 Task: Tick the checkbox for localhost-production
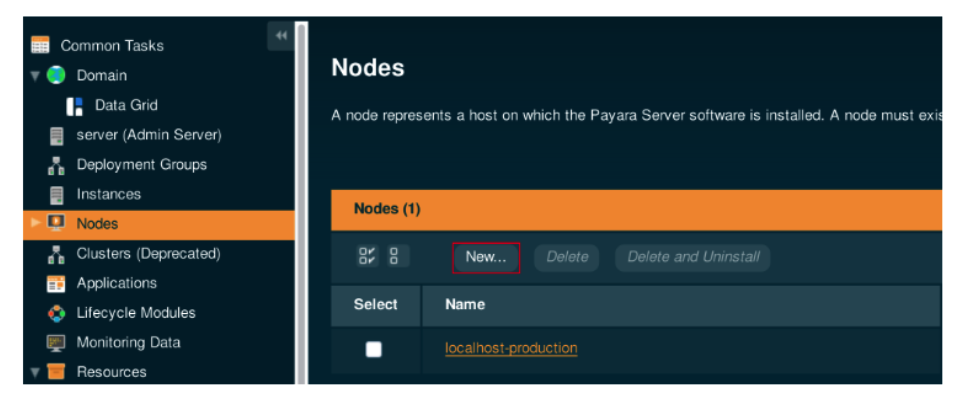(374, 349)
